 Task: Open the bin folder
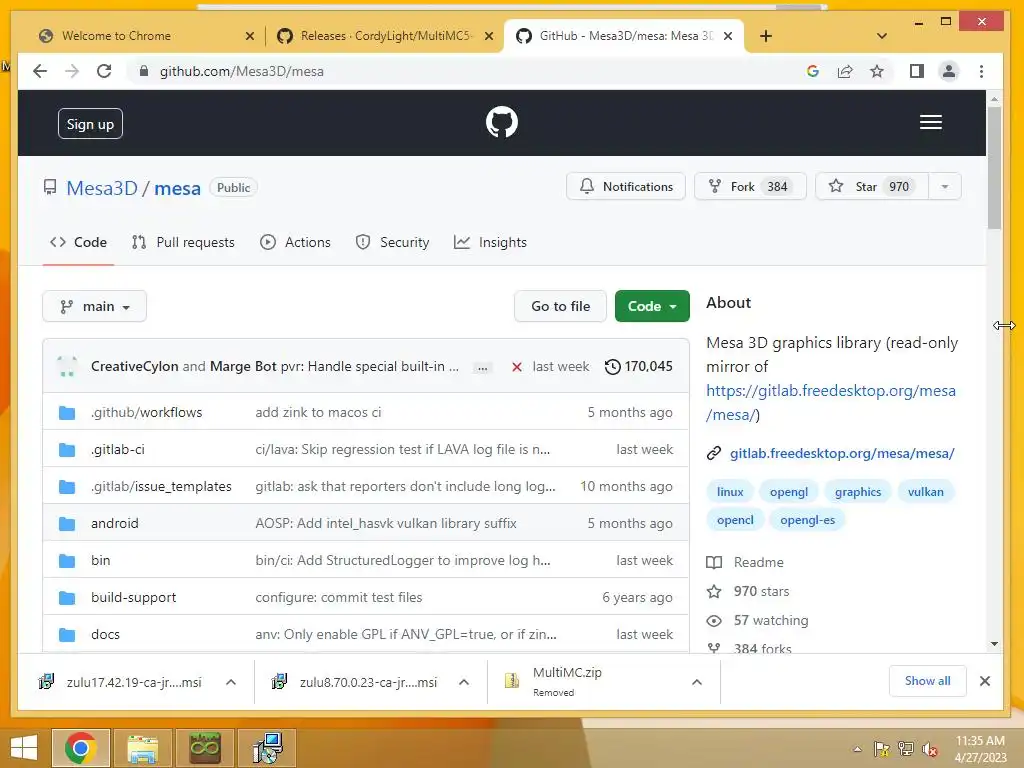click(x=101, y=560)
